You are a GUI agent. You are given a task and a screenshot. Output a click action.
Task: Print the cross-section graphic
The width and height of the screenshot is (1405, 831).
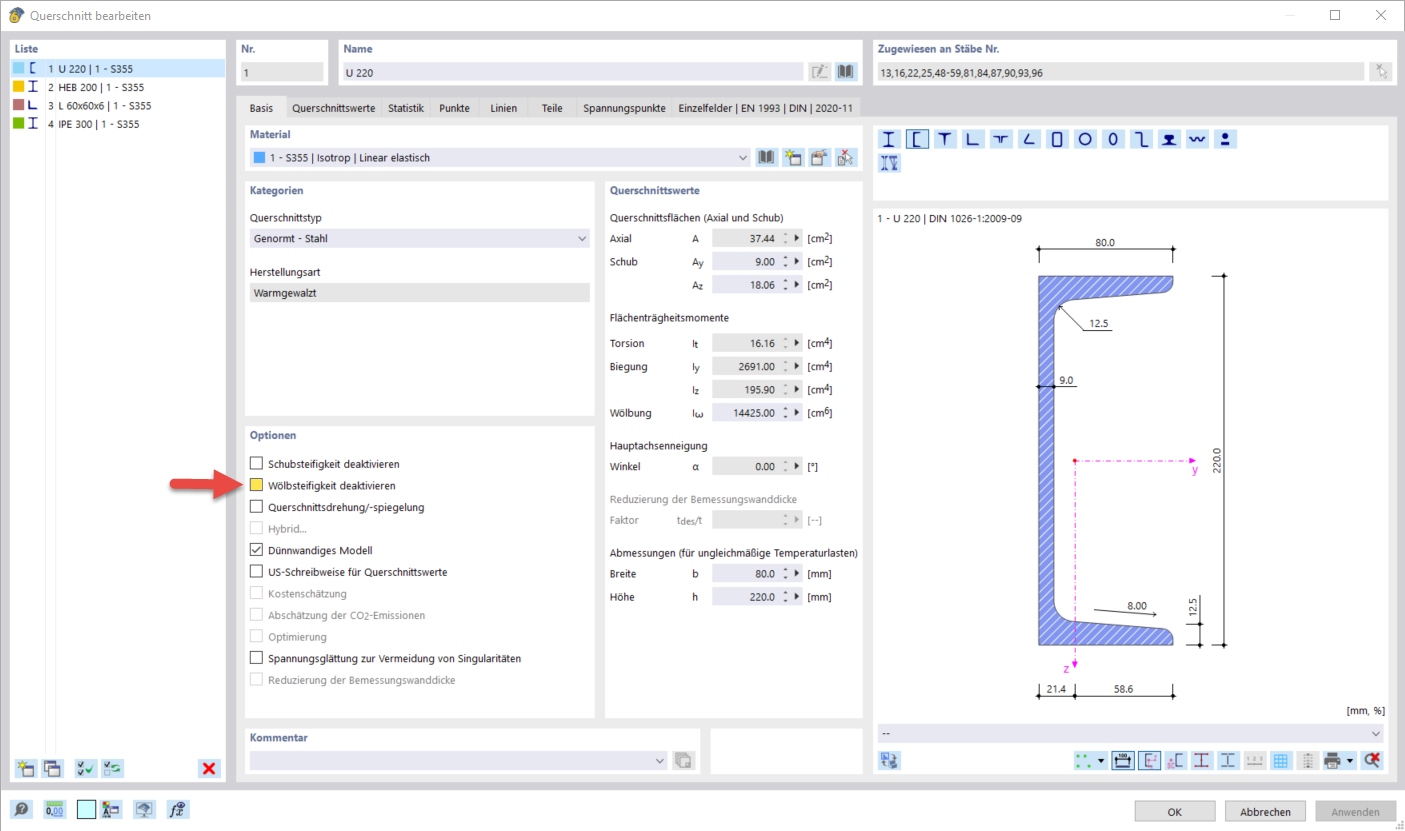click(x=1332, y=761)
